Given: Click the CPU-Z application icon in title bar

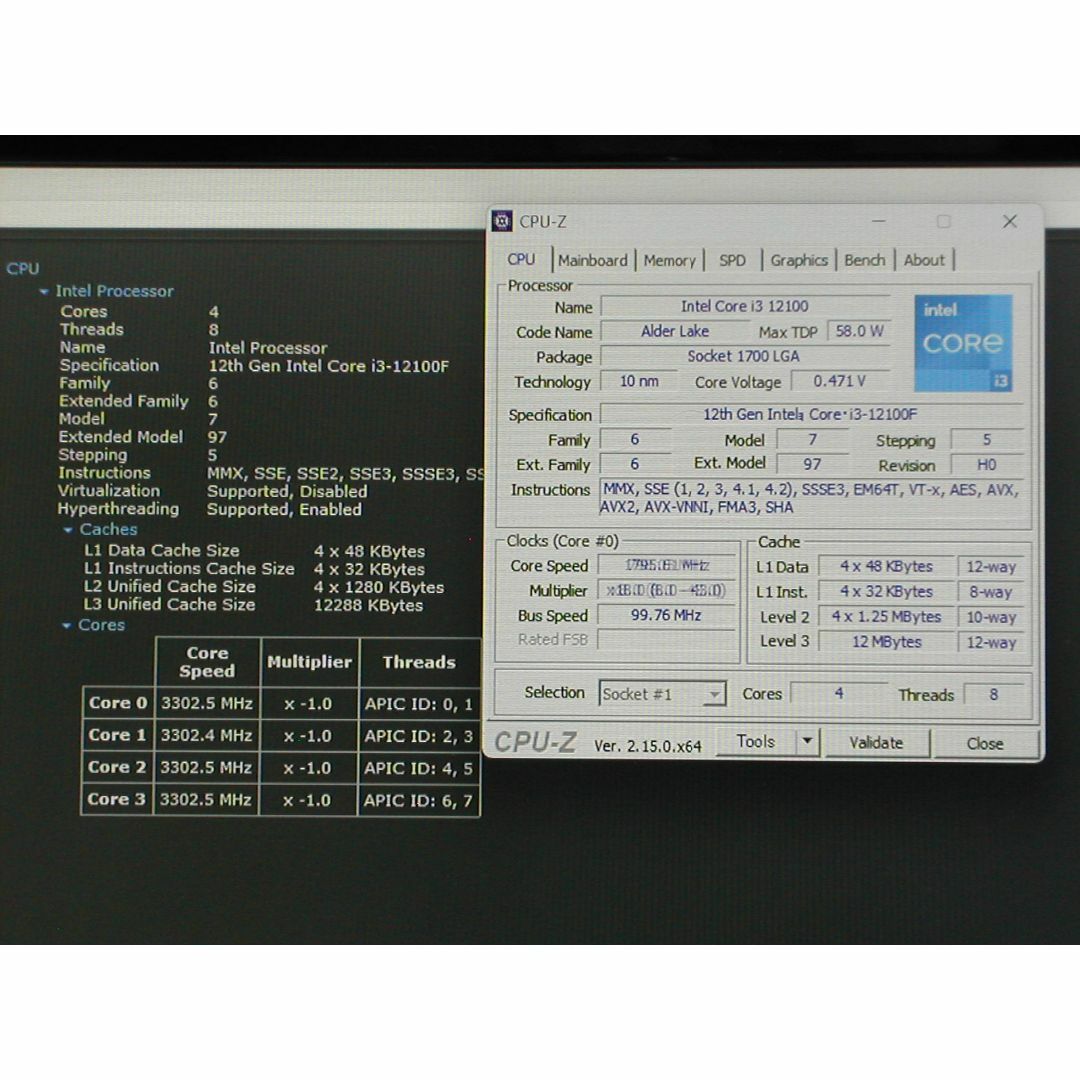Looking at the screenshot, I should point(502,221).
